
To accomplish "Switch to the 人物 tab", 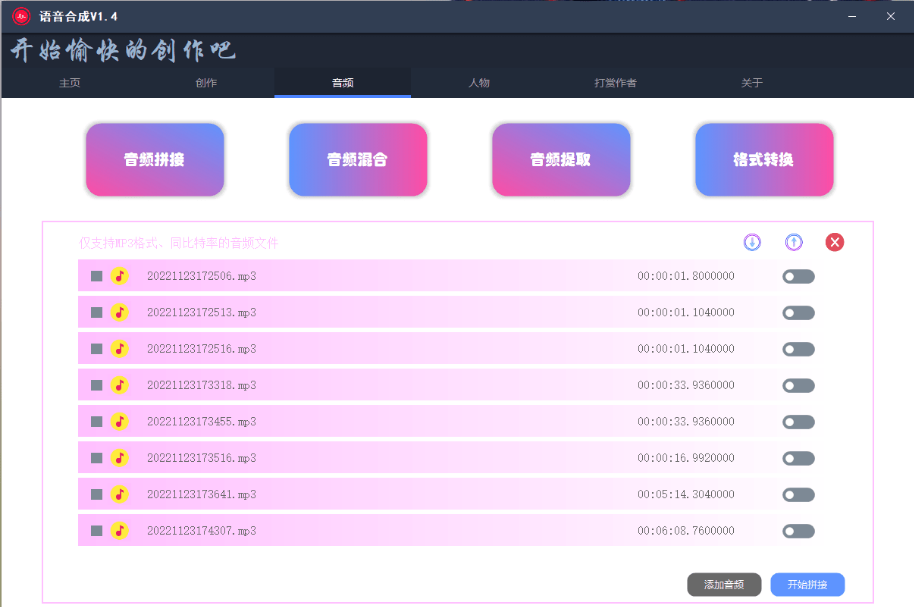I will pos(479,84).
